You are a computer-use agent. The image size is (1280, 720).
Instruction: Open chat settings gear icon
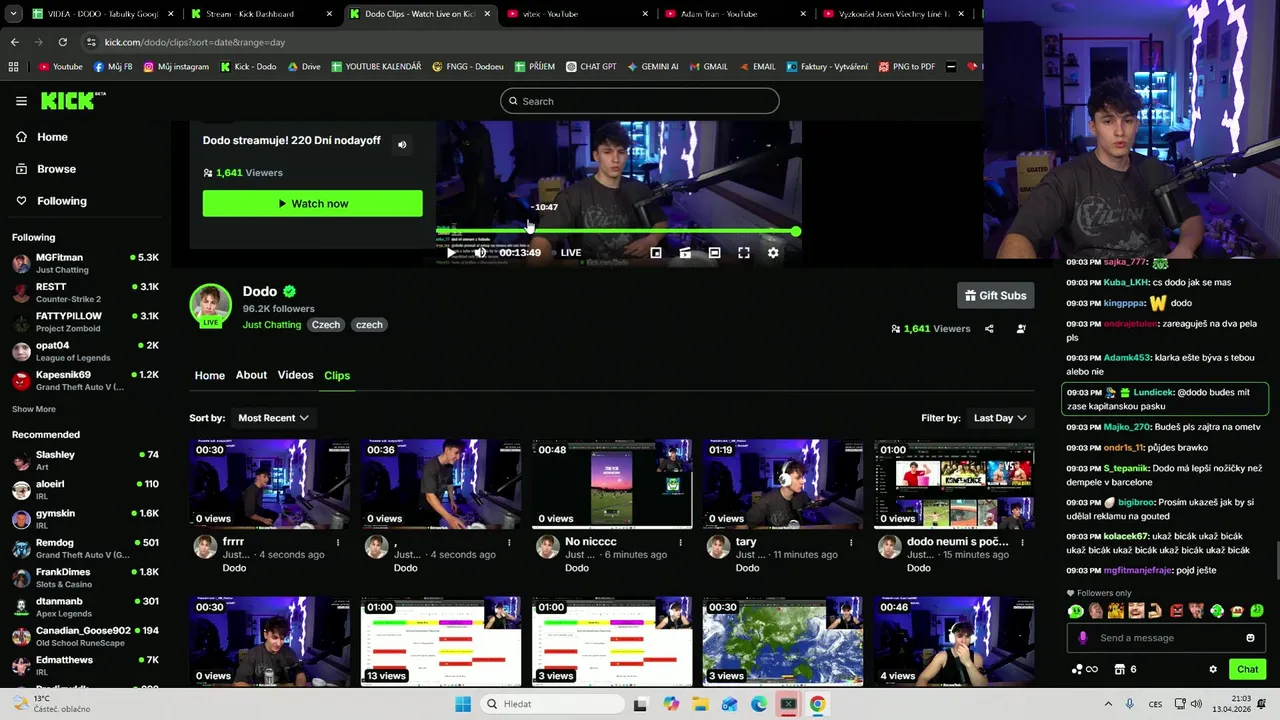point(1213,670)
